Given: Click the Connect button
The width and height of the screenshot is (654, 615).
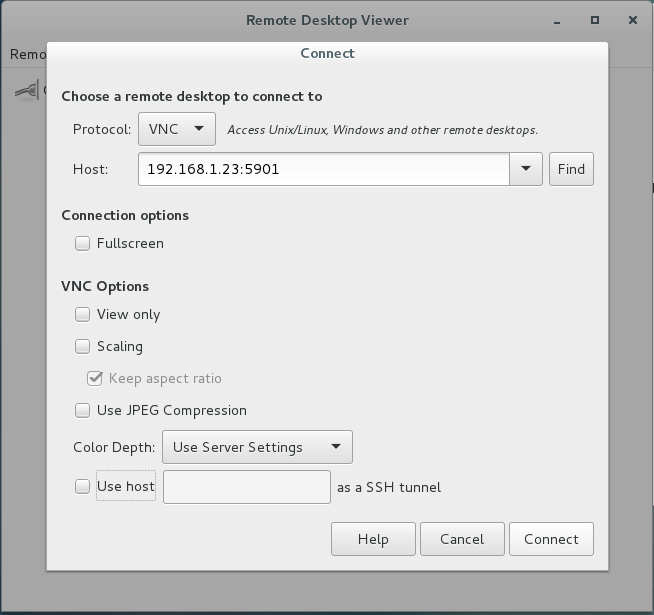Looking at the screenshot, I should [551, 539].
